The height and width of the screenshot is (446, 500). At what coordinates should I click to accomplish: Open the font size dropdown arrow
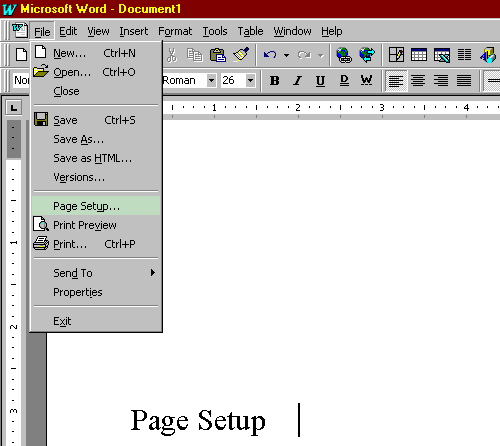[251, 80]
